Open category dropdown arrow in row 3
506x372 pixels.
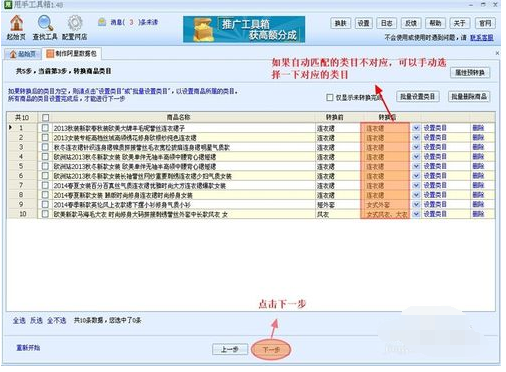416,147
